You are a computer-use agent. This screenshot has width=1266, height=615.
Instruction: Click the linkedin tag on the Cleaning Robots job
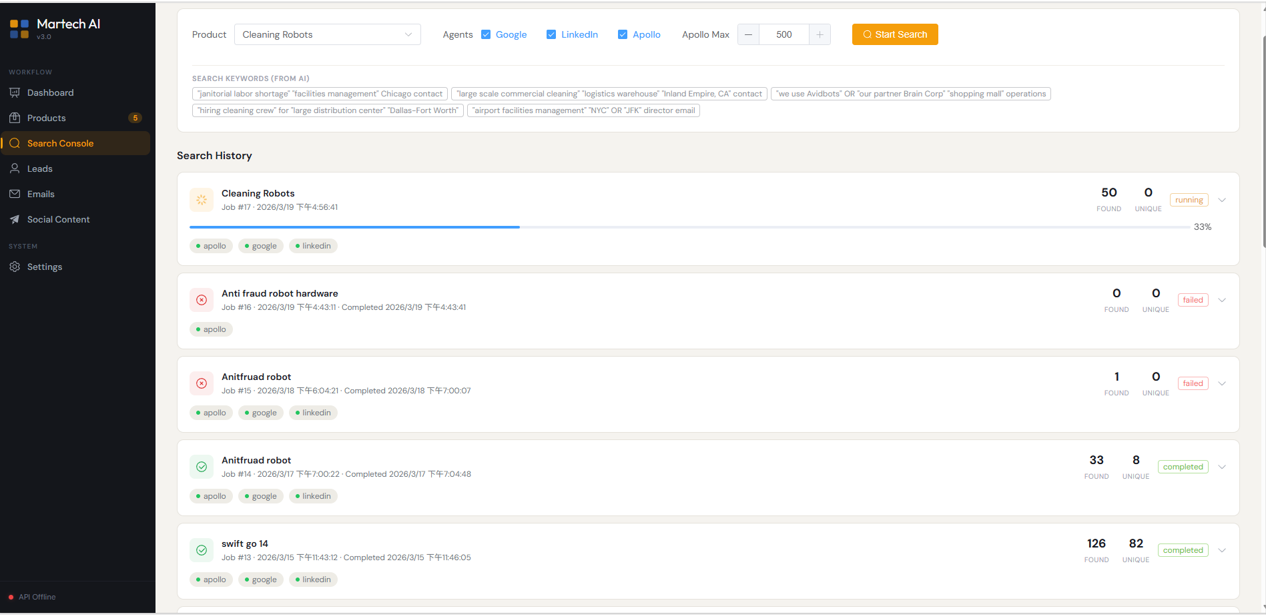pos(313,246)
